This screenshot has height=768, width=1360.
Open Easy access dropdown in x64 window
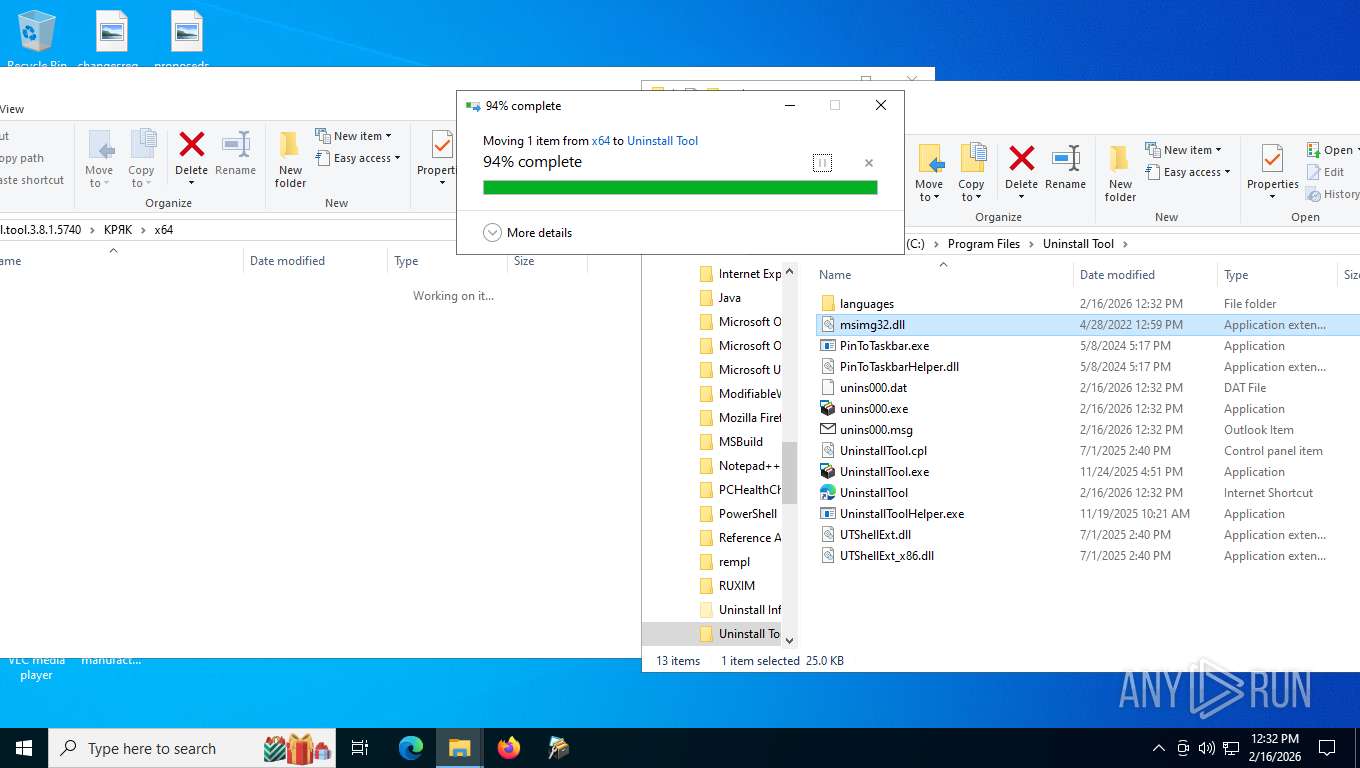[357, 158]
